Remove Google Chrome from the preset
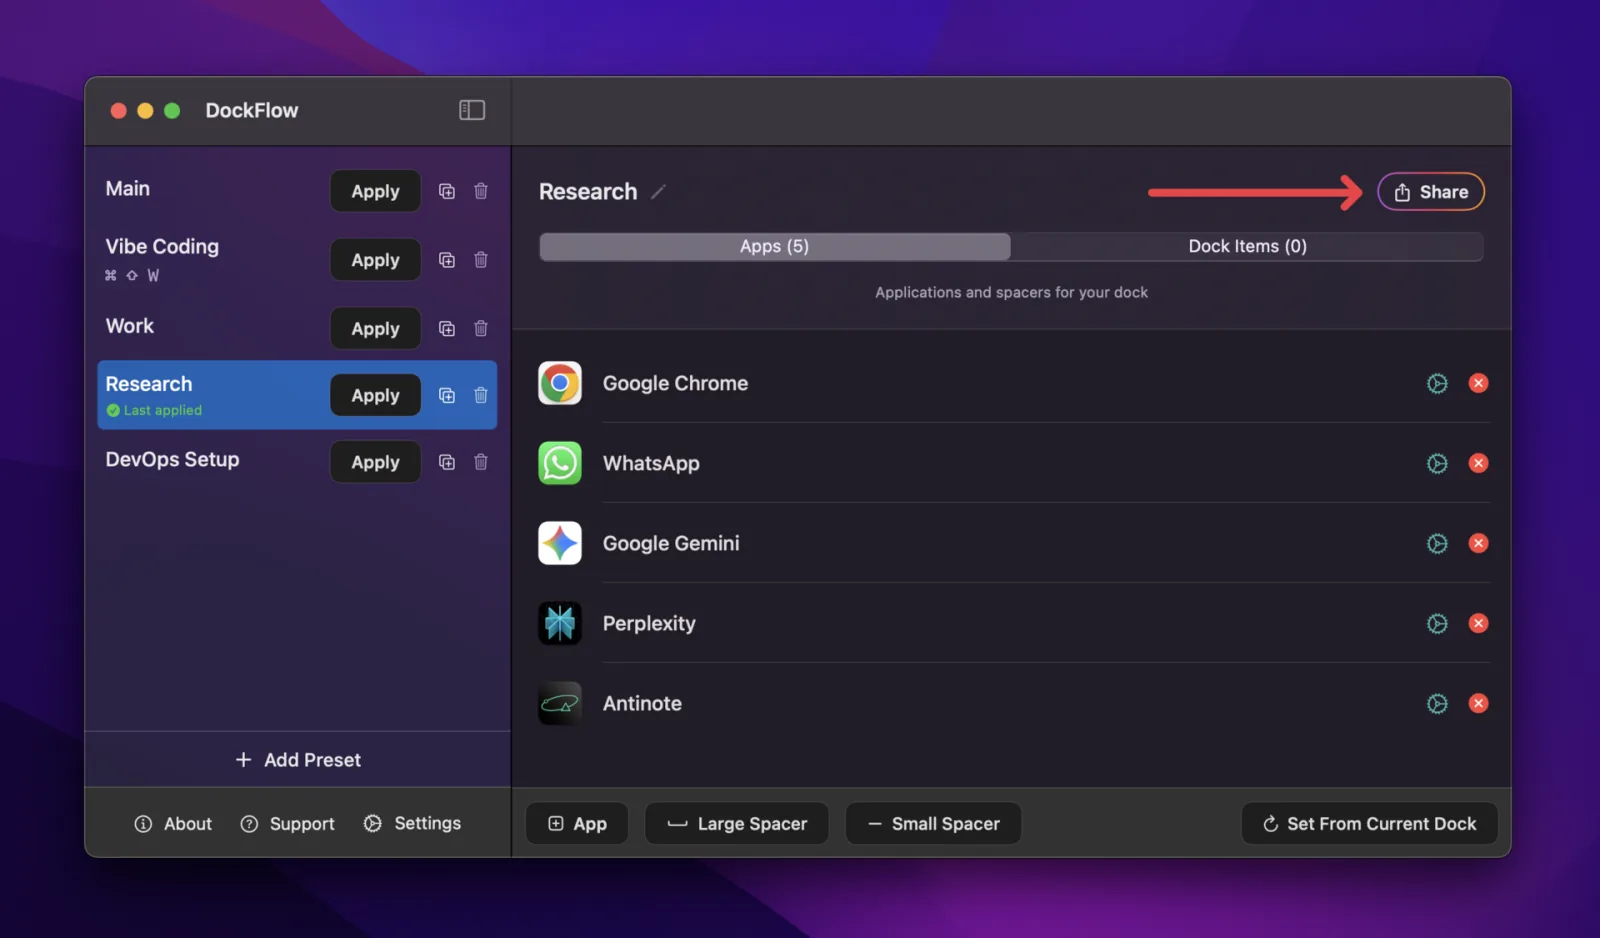The height and width of the screenshot is (938, 1600). point(1478,383)
